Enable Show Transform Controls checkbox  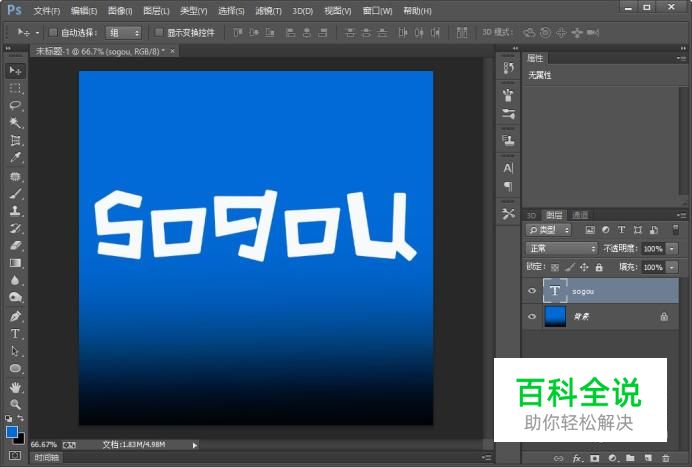[159, 32]
